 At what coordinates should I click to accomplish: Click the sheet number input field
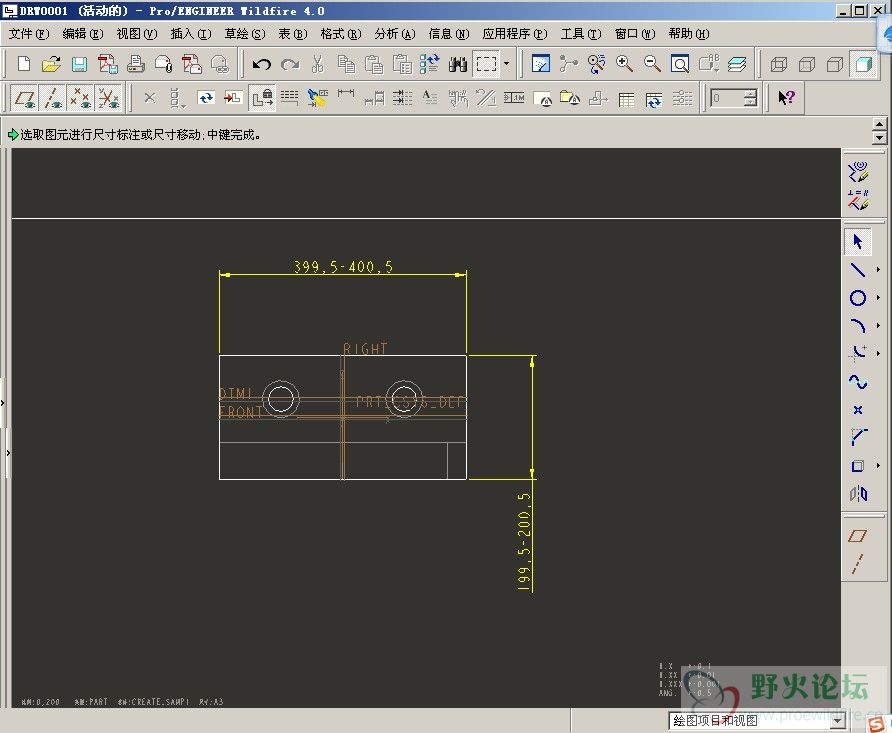click(x=727, y=98)
